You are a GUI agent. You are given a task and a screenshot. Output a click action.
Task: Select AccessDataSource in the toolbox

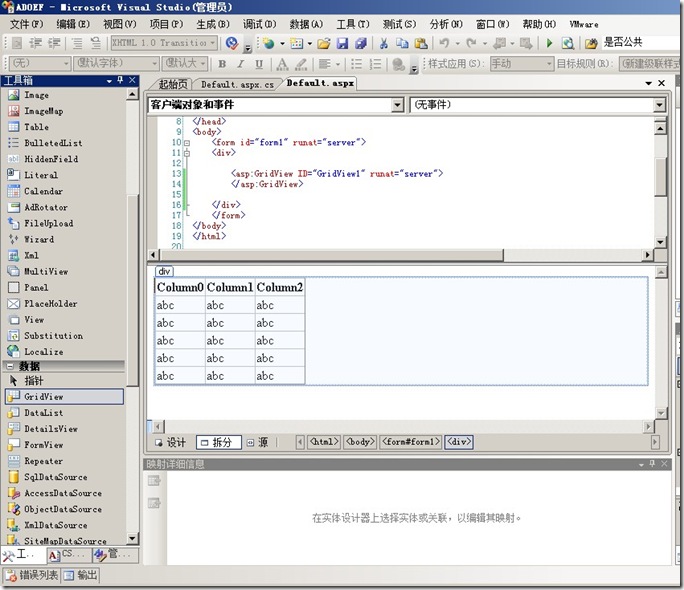[x=64, y=493]
